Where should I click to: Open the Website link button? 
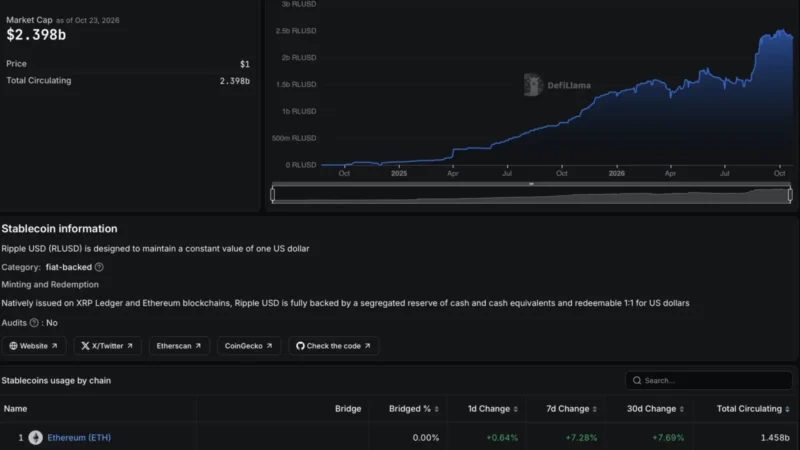point(33,346)
